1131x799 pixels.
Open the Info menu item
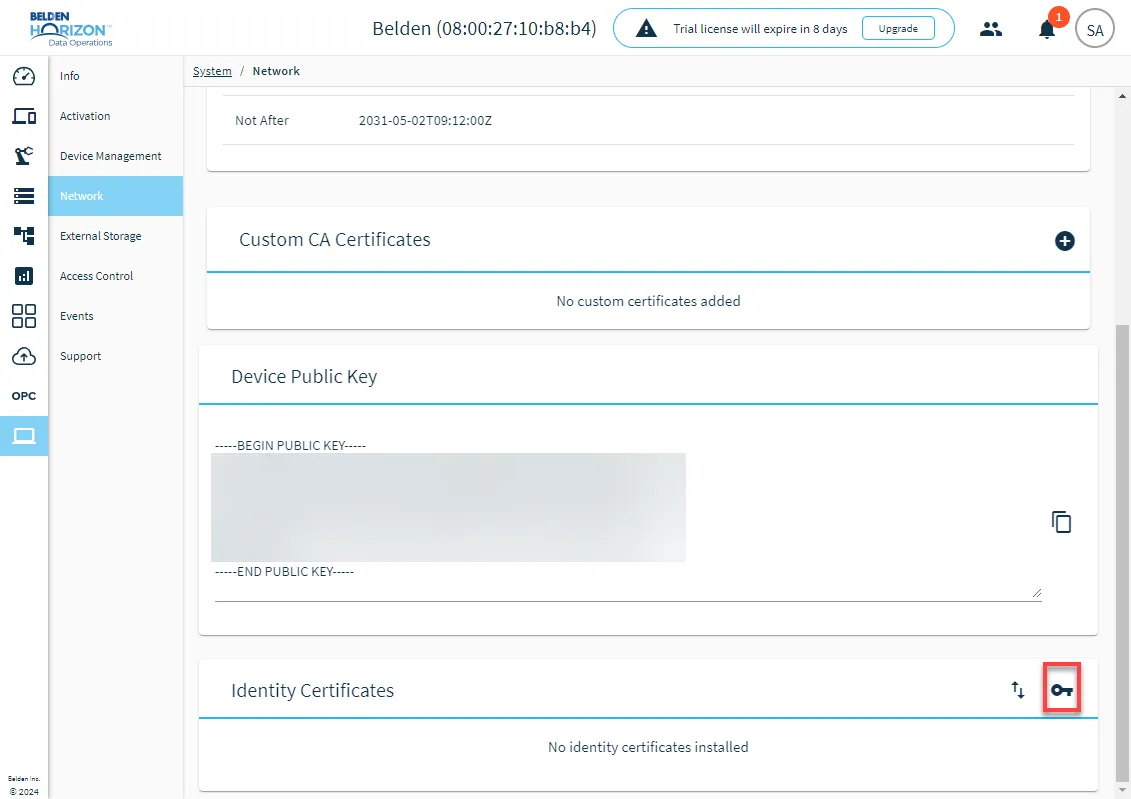point(115,76)
